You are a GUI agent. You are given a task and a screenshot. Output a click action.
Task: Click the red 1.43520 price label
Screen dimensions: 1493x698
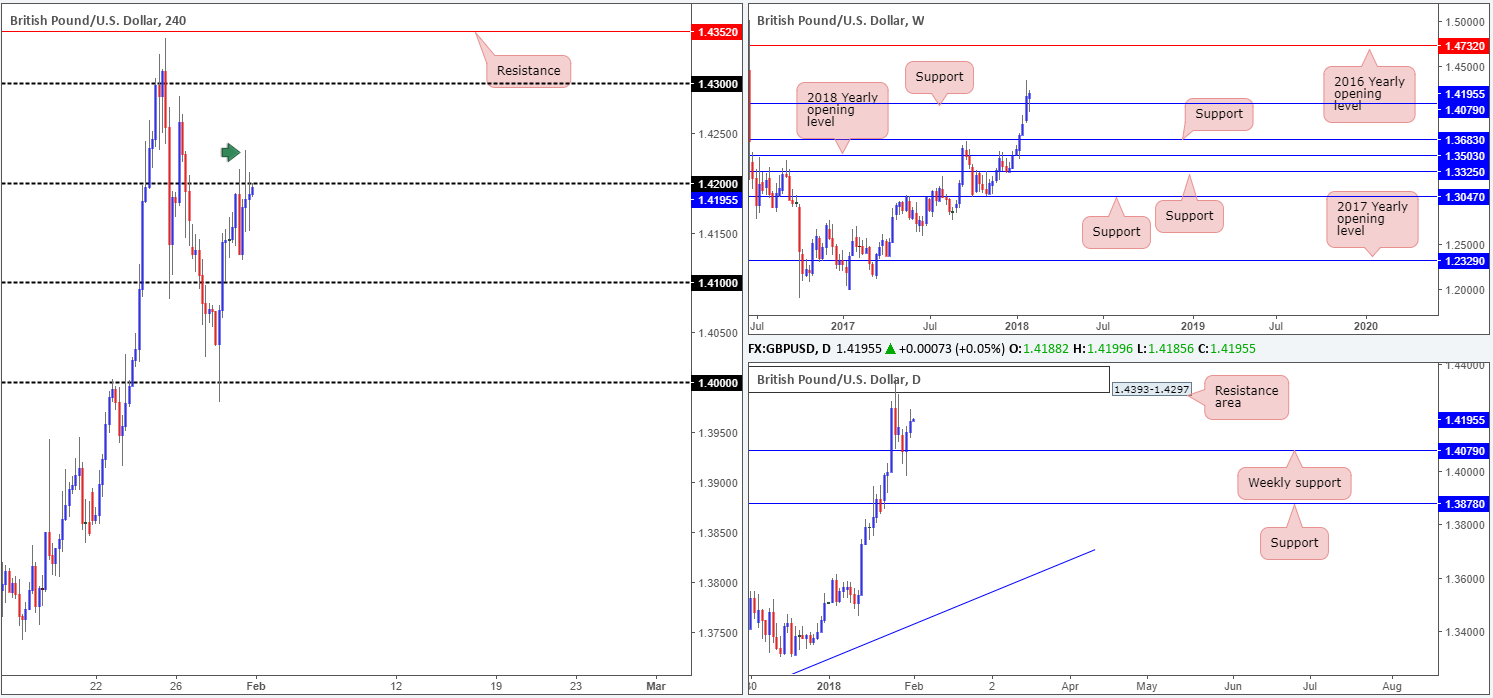(719, 32)
